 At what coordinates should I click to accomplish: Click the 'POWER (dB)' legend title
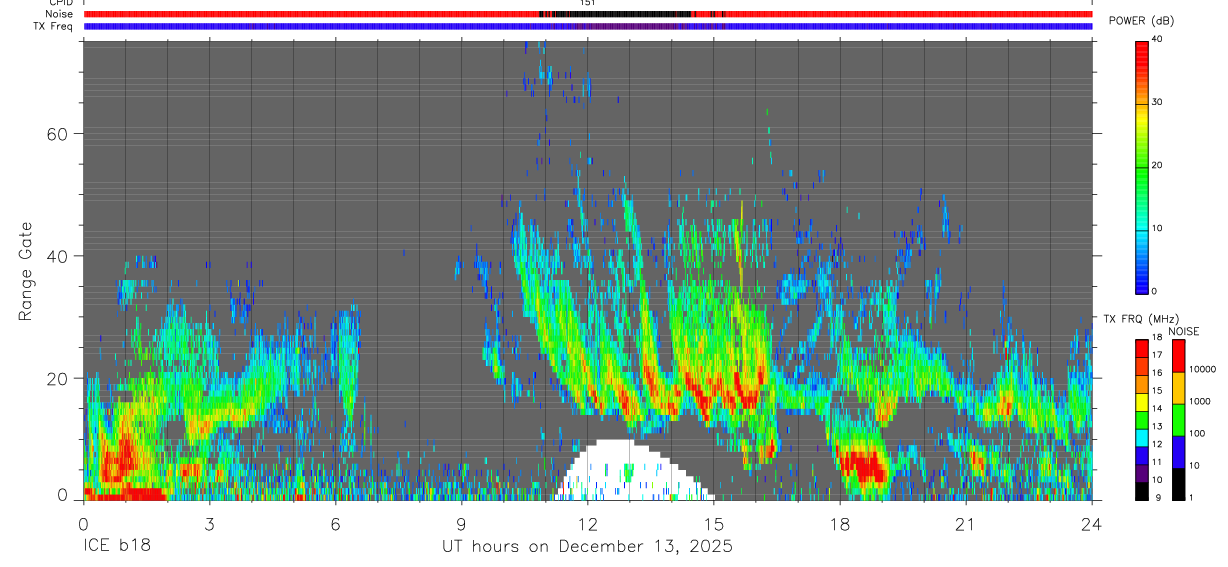point(1141,21)
